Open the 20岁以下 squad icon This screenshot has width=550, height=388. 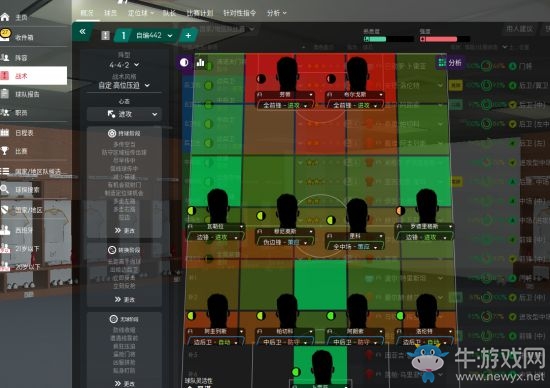click(x=5, y=267)
